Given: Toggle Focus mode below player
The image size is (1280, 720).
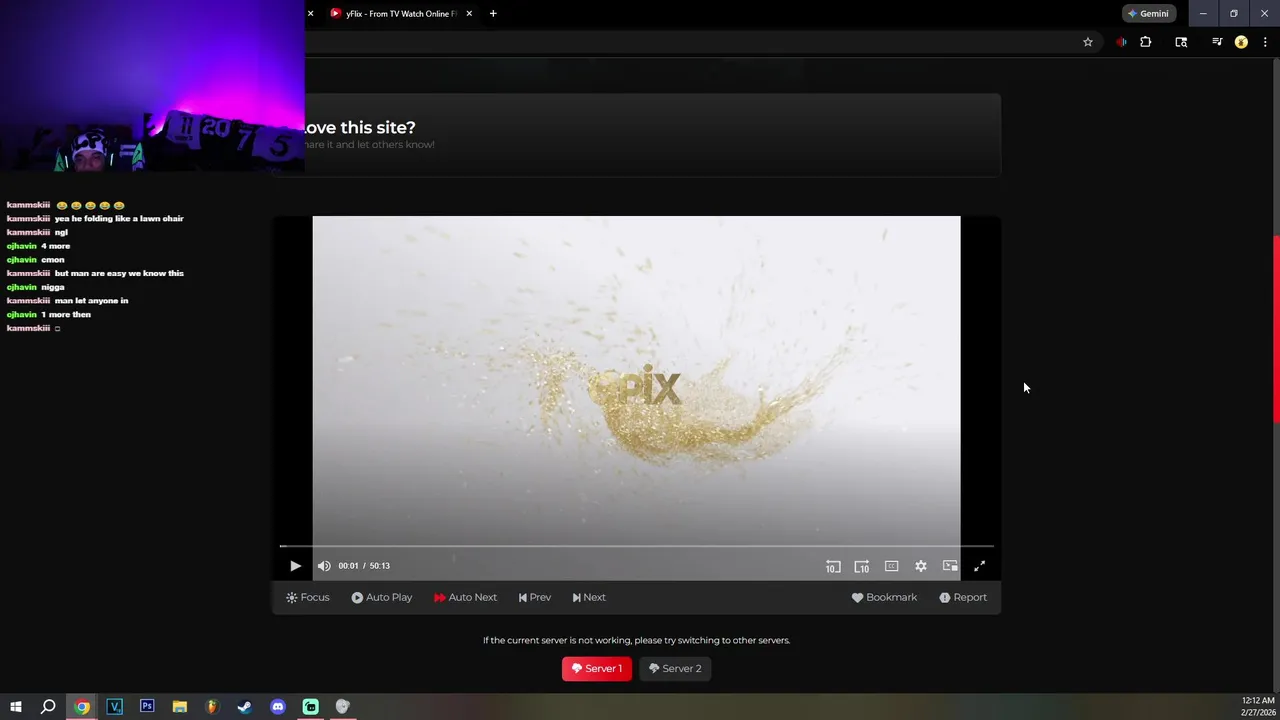Looking at the screenshot, I should pyautogui.click(x=307, y=597).
